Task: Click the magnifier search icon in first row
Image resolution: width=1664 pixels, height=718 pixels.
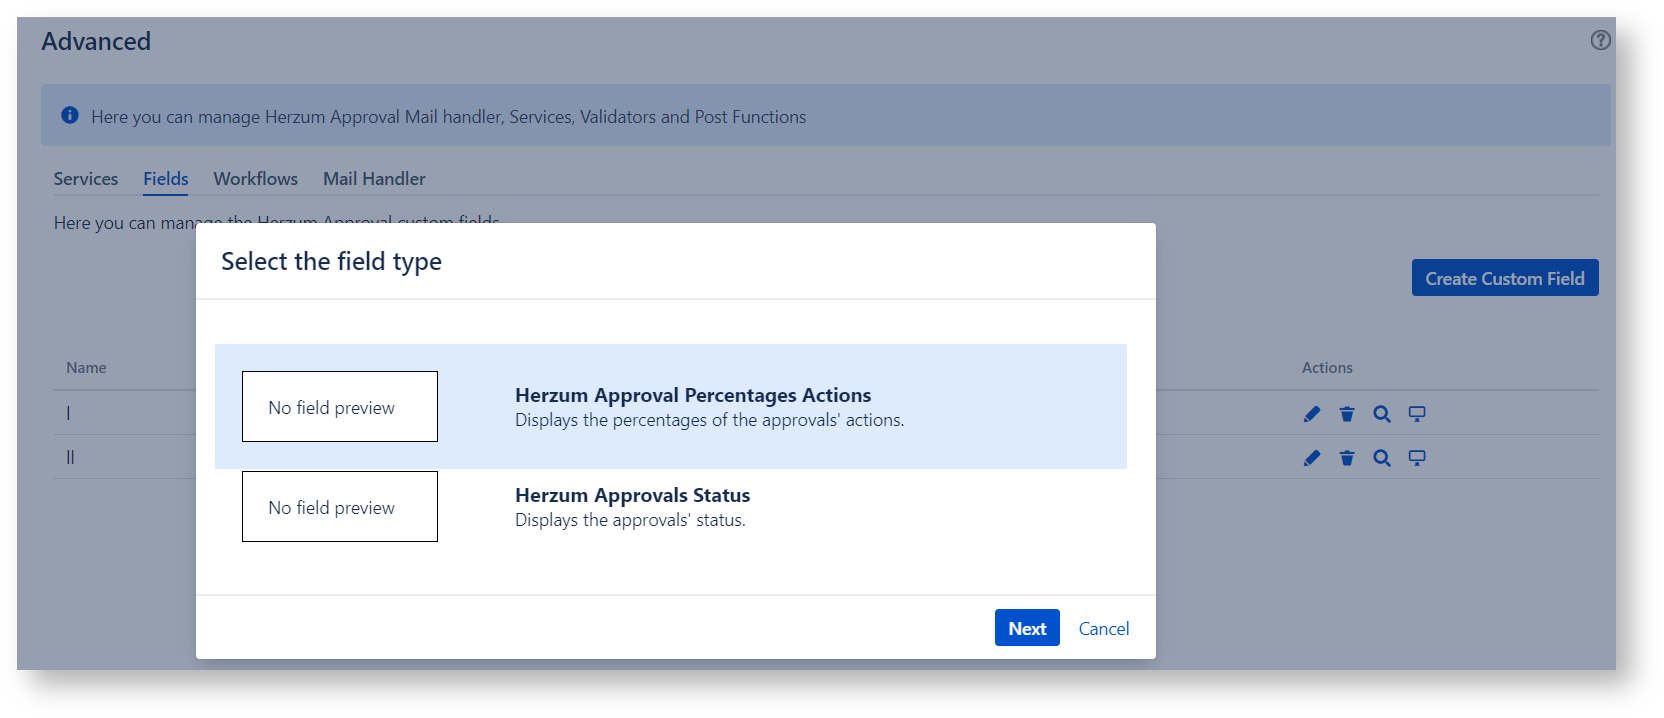Action: 1382,414
